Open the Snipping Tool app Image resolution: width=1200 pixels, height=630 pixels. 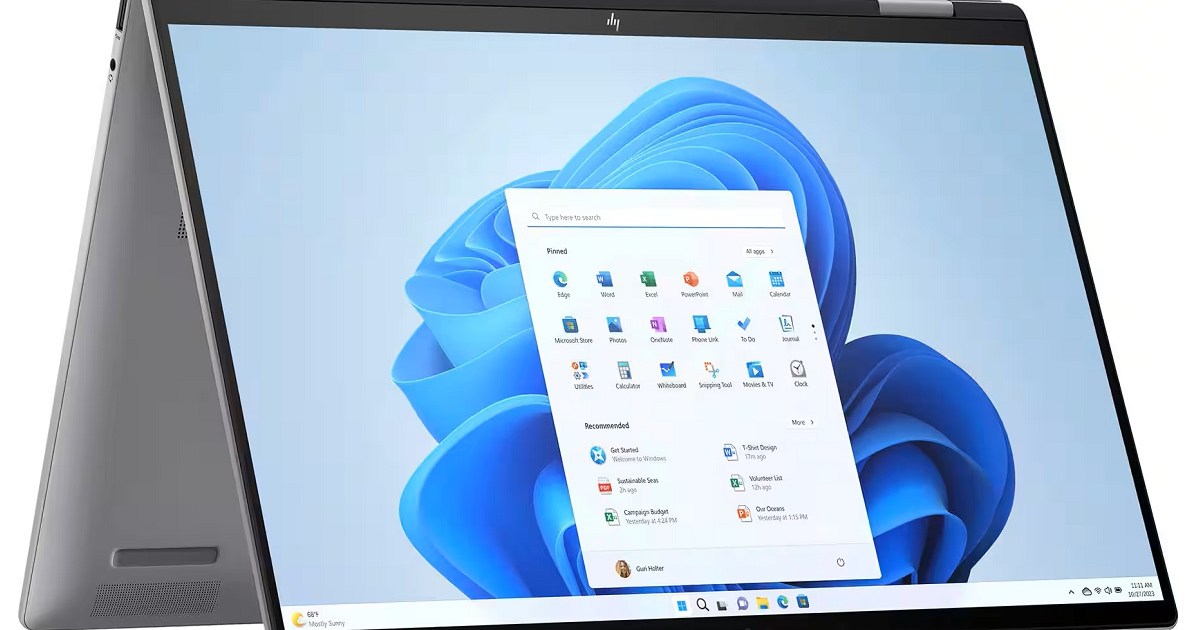coord(713,372)
